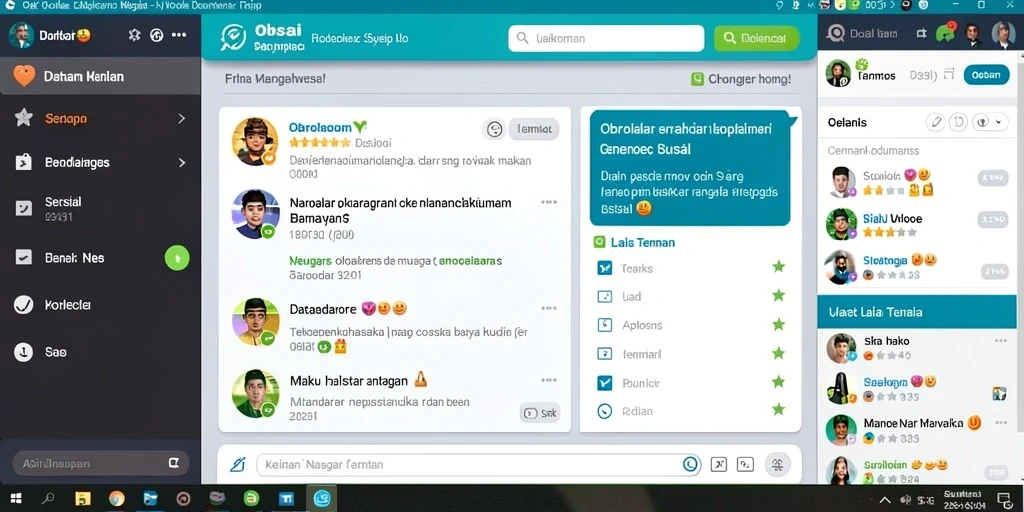Screen dimensions: 1024x512
Task: Toggle the Aplosns checkbox
Action: click(605, 325)
